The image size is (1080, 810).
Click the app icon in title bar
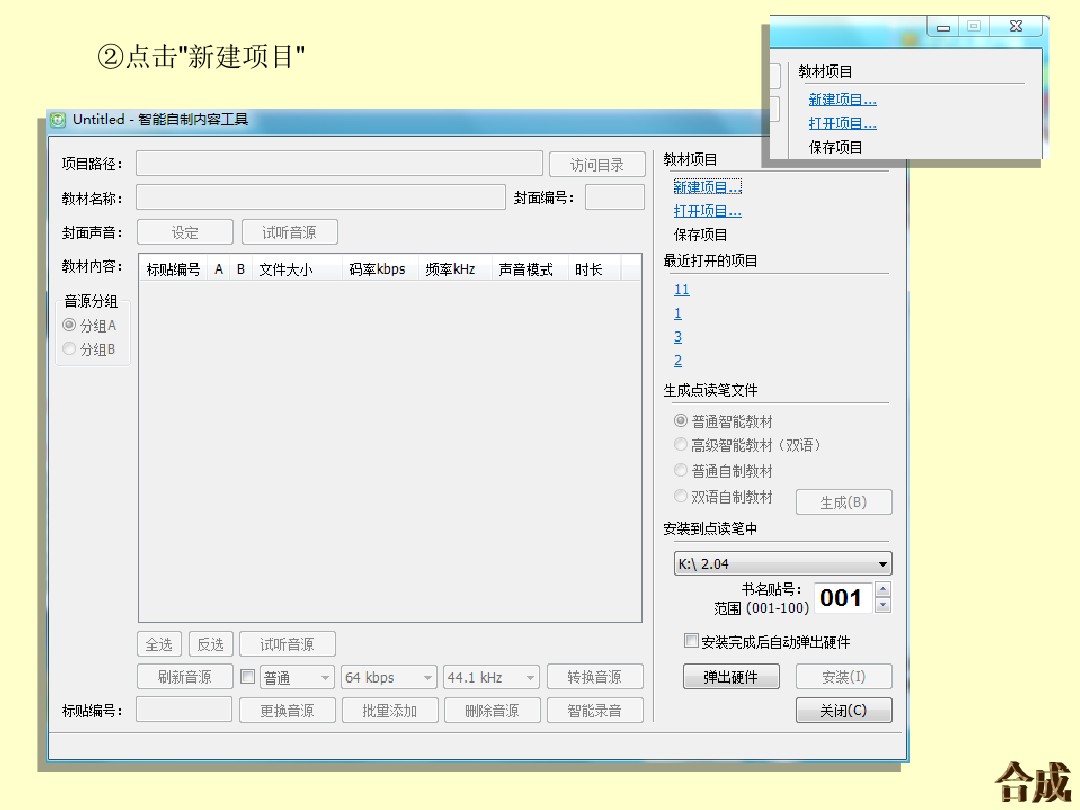59,120
